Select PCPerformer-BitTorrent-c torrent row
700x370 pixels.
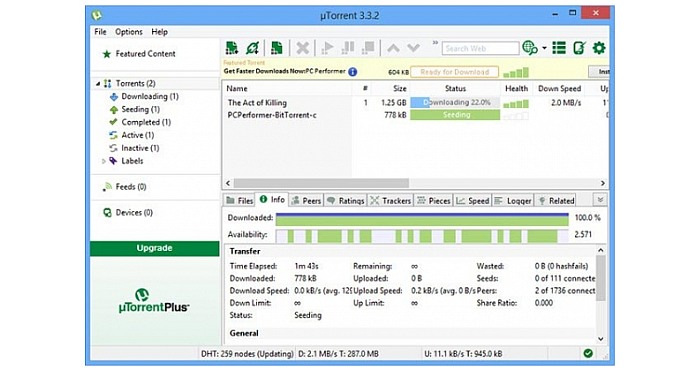415,115
